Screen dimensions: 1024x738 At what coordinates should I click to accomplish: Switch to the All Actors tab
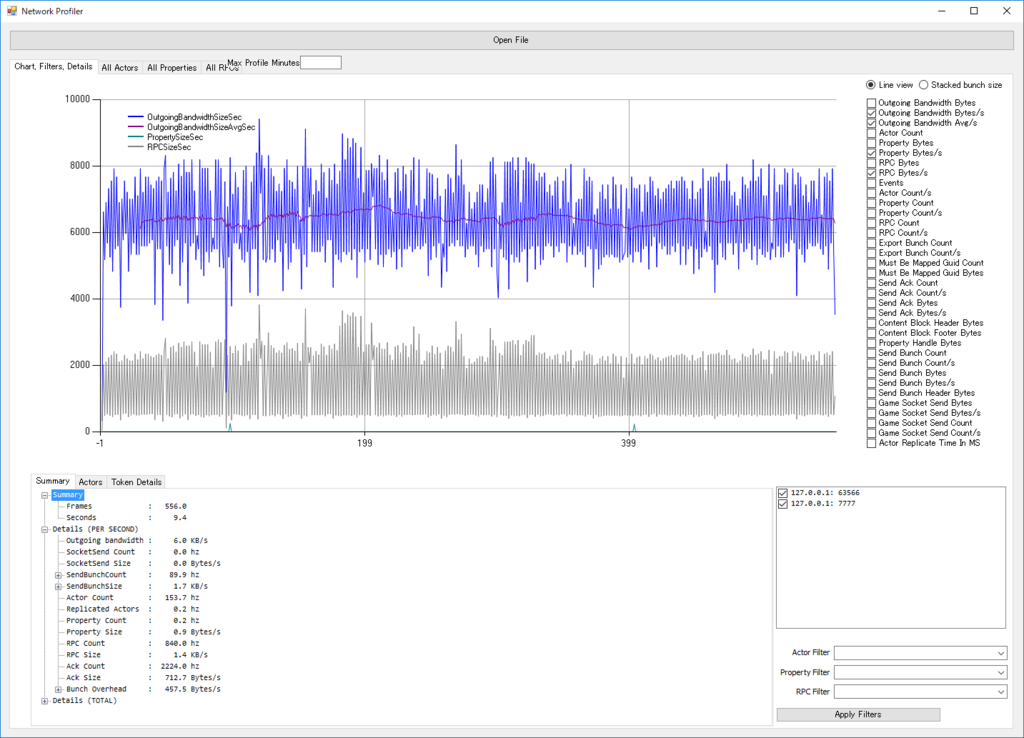click(120, 67)
